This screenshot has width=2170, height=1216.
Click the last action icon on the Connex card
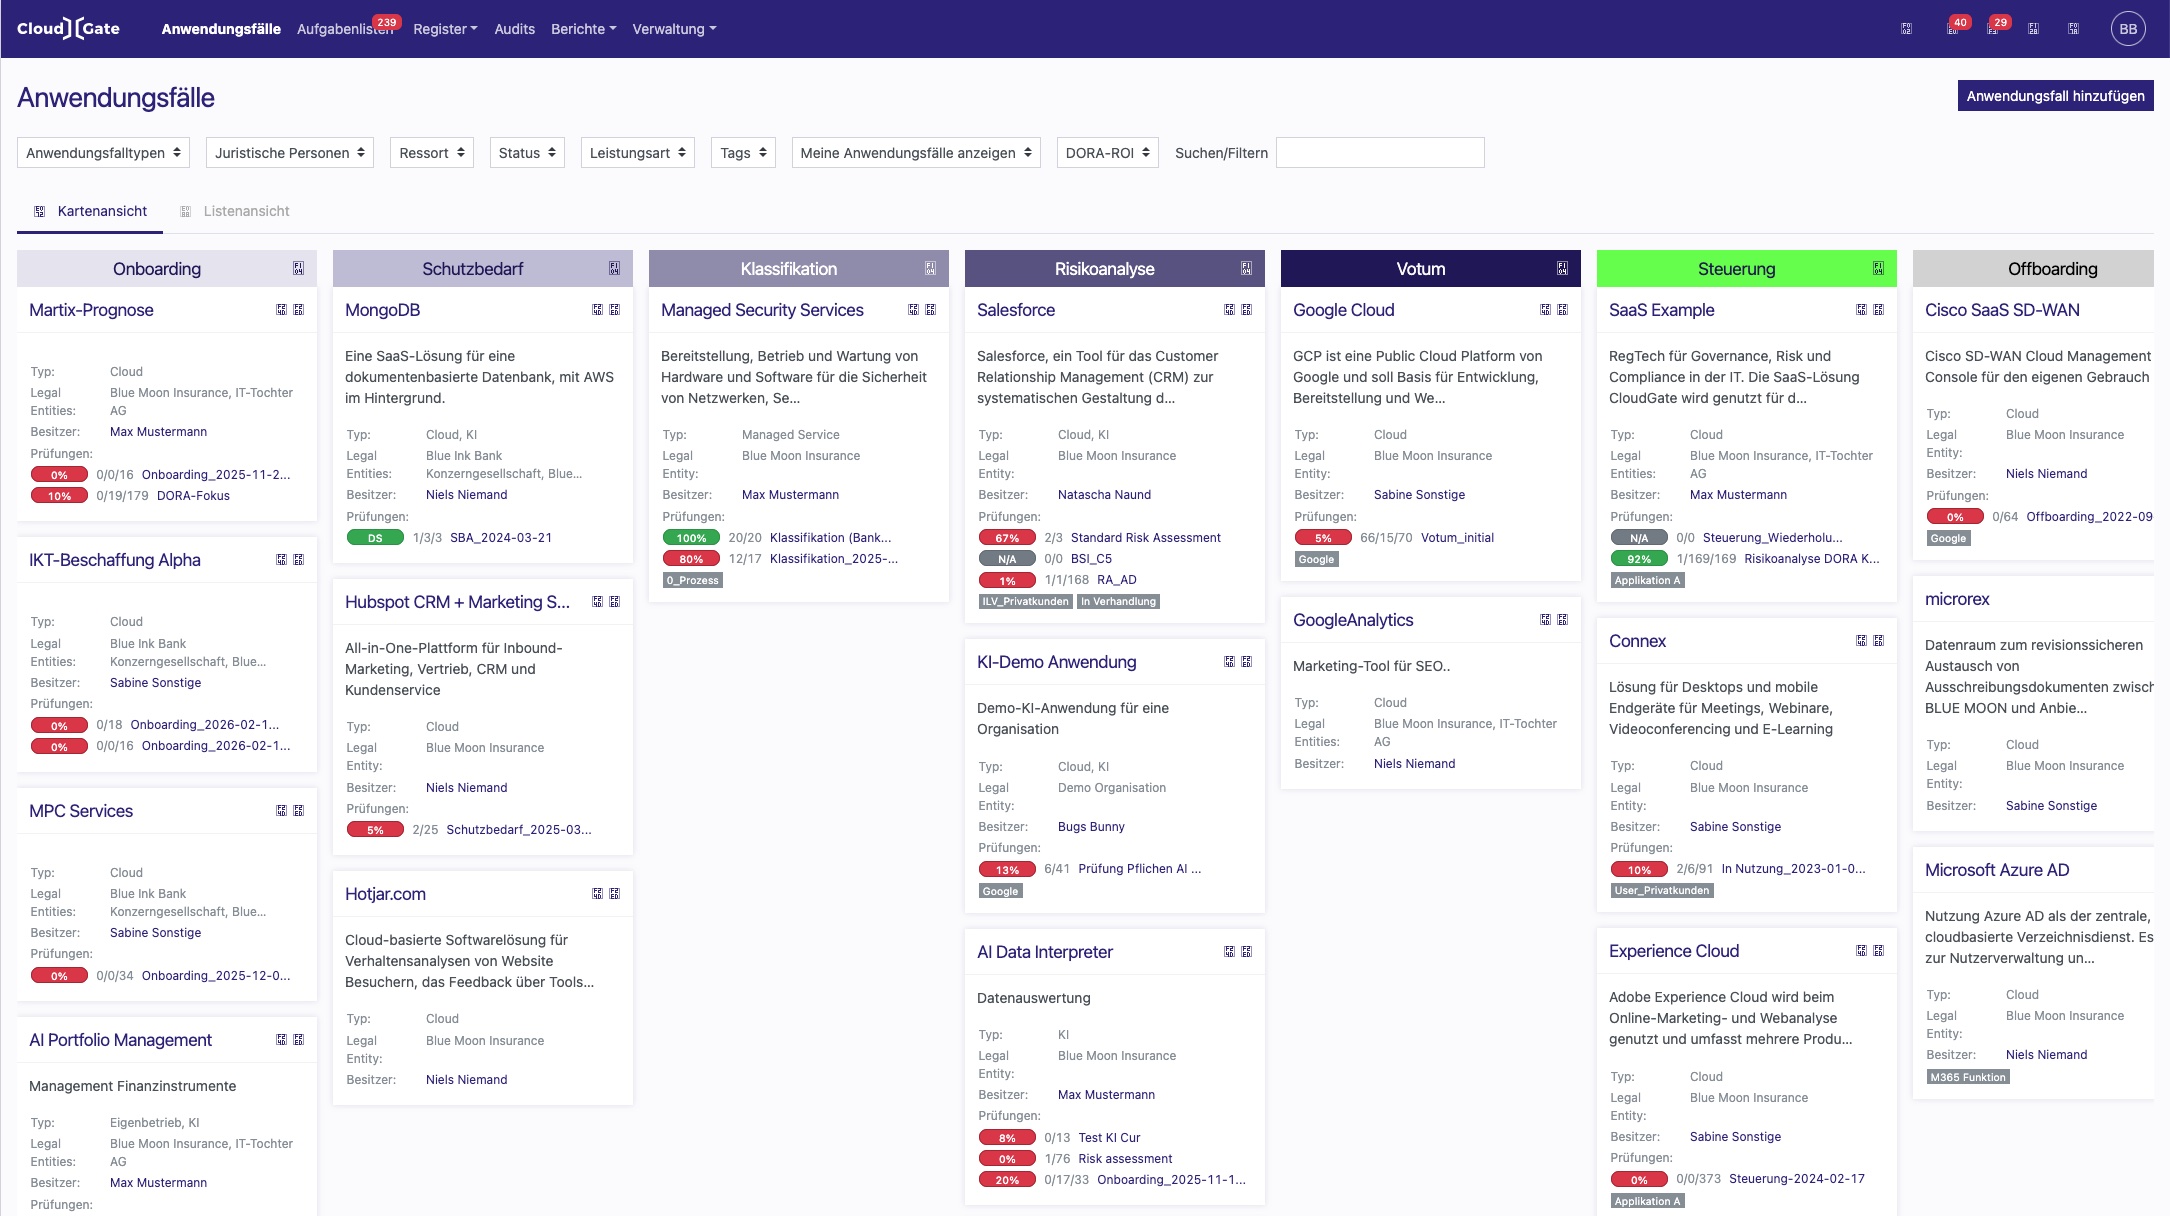pyautogui.click(x=1878, y=640)
